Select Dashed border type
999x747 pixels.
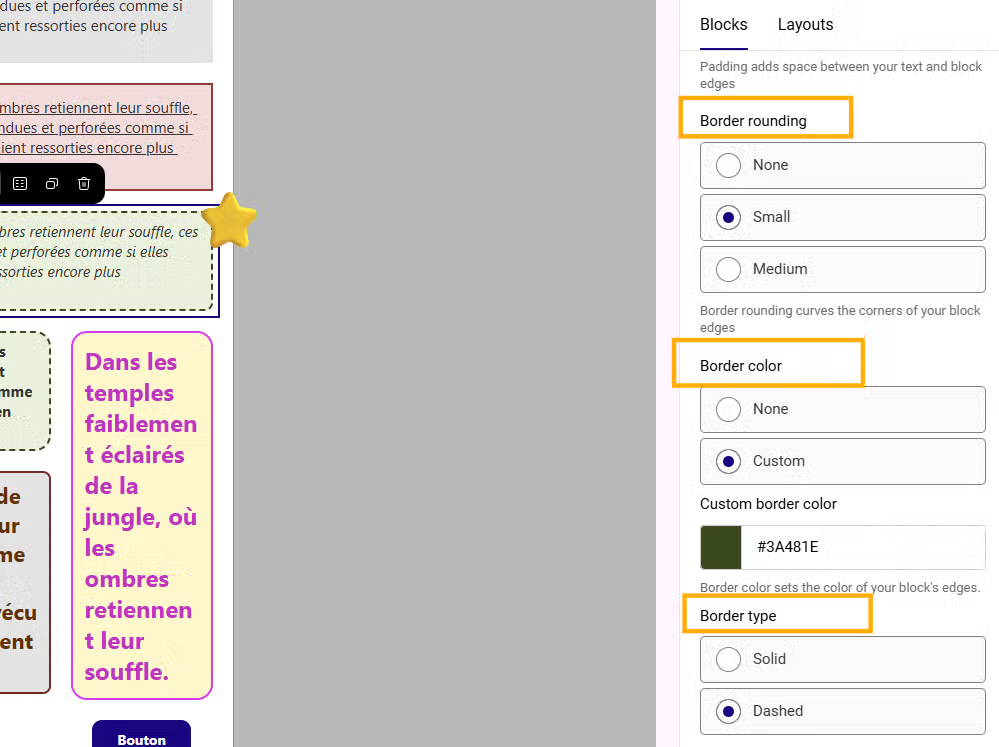(x=842, y=711)
